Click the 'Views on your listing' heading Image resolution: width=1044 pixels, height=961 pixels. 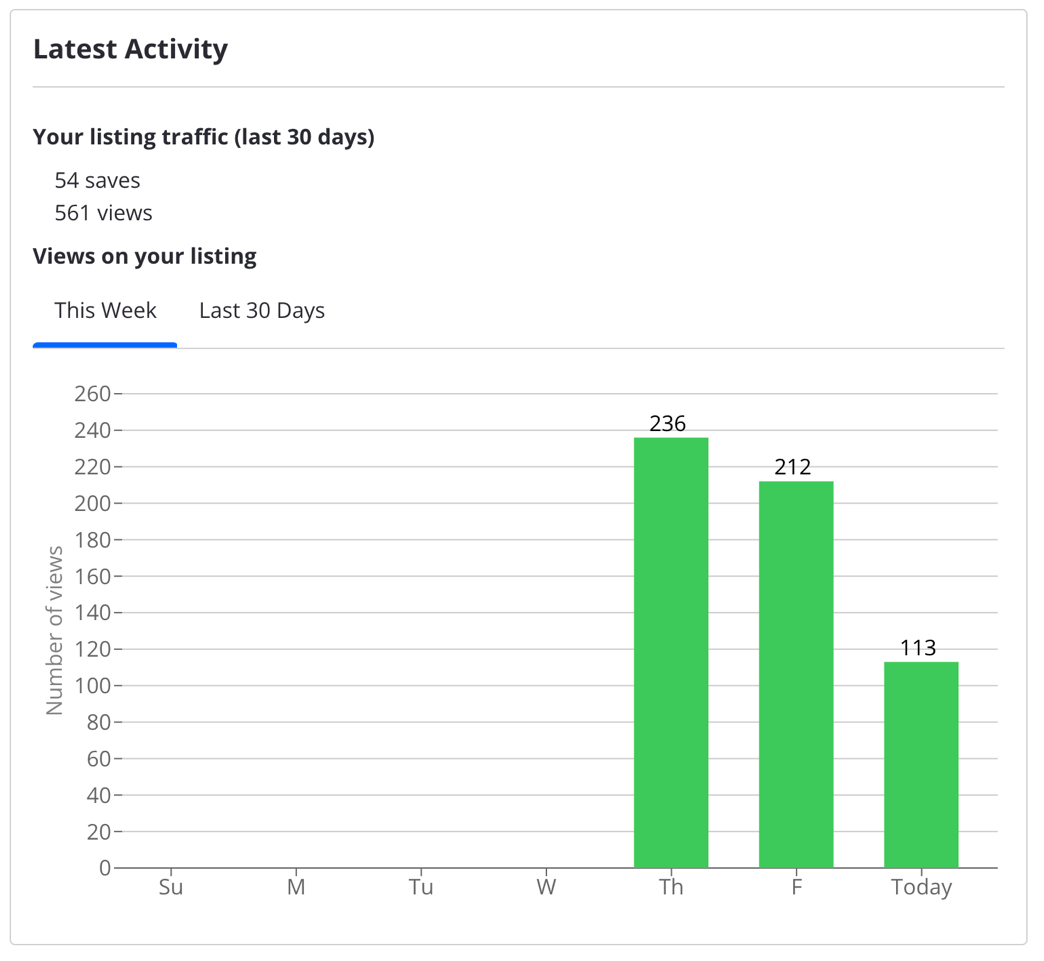click(x=144, y=256)
